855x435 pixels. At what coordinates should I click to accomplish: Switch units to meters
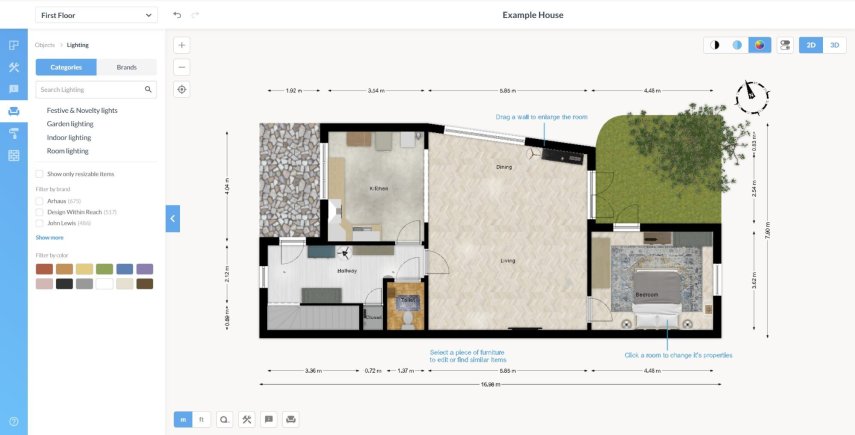pos(183,419)
